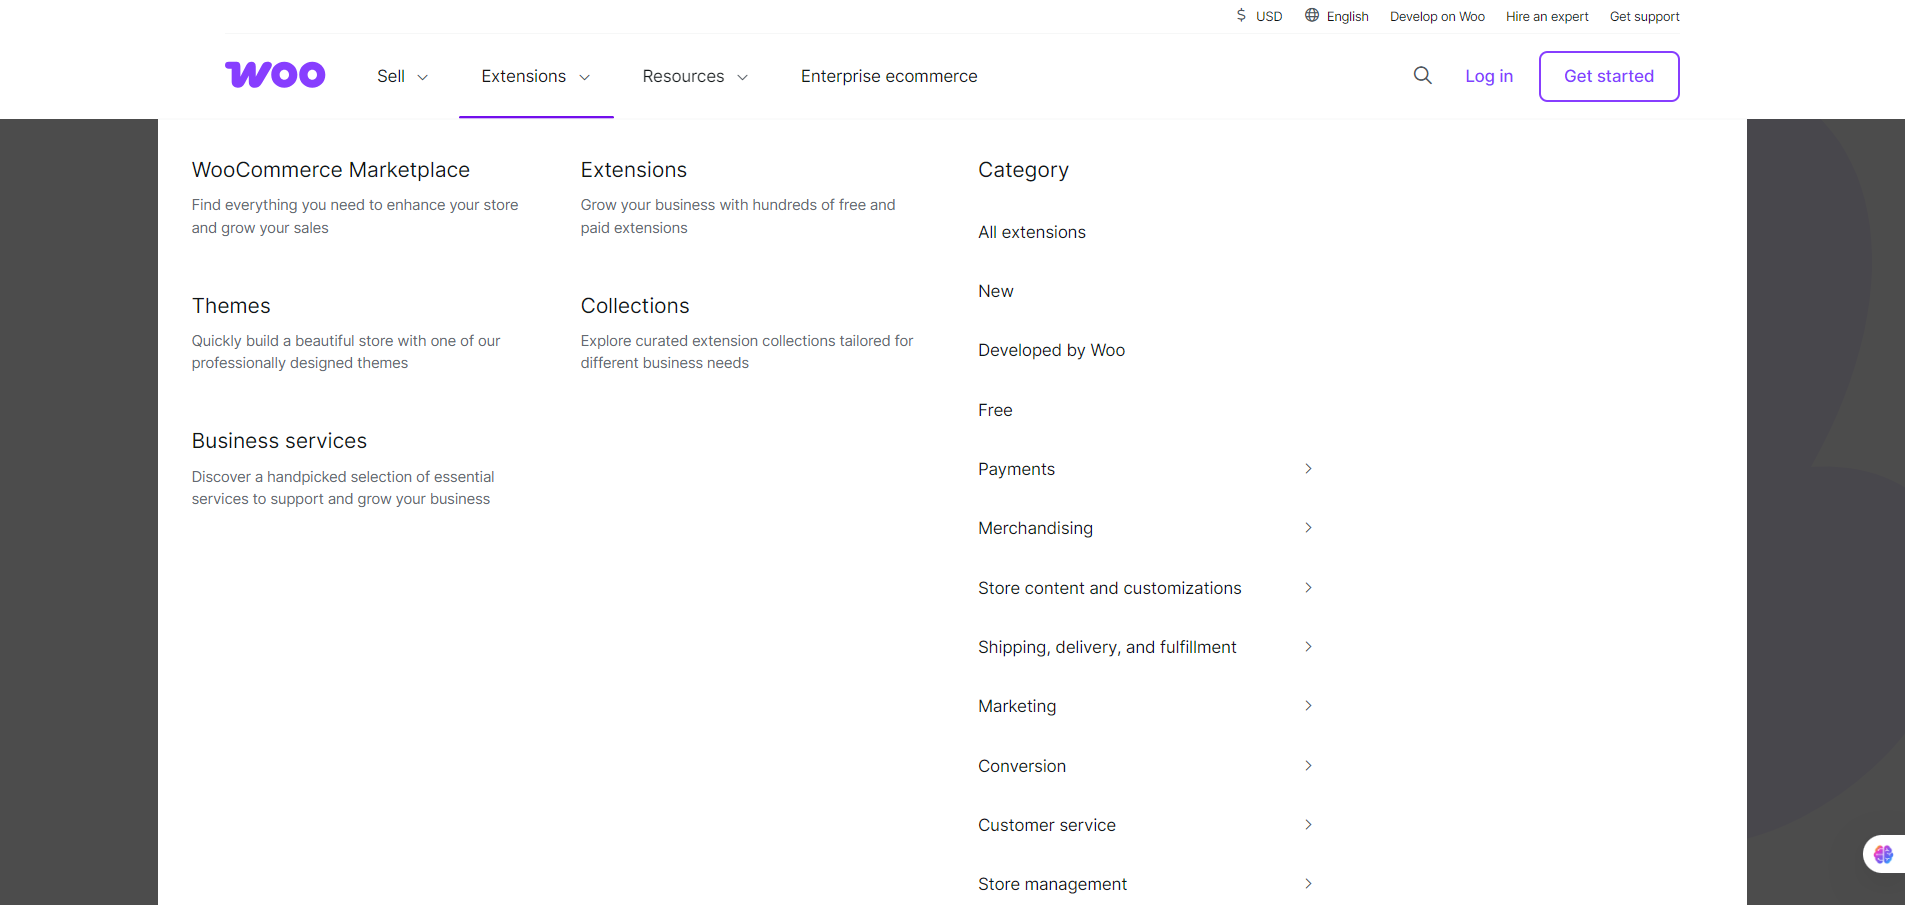Select the Developed by Woo filter

click(1051, 350)
